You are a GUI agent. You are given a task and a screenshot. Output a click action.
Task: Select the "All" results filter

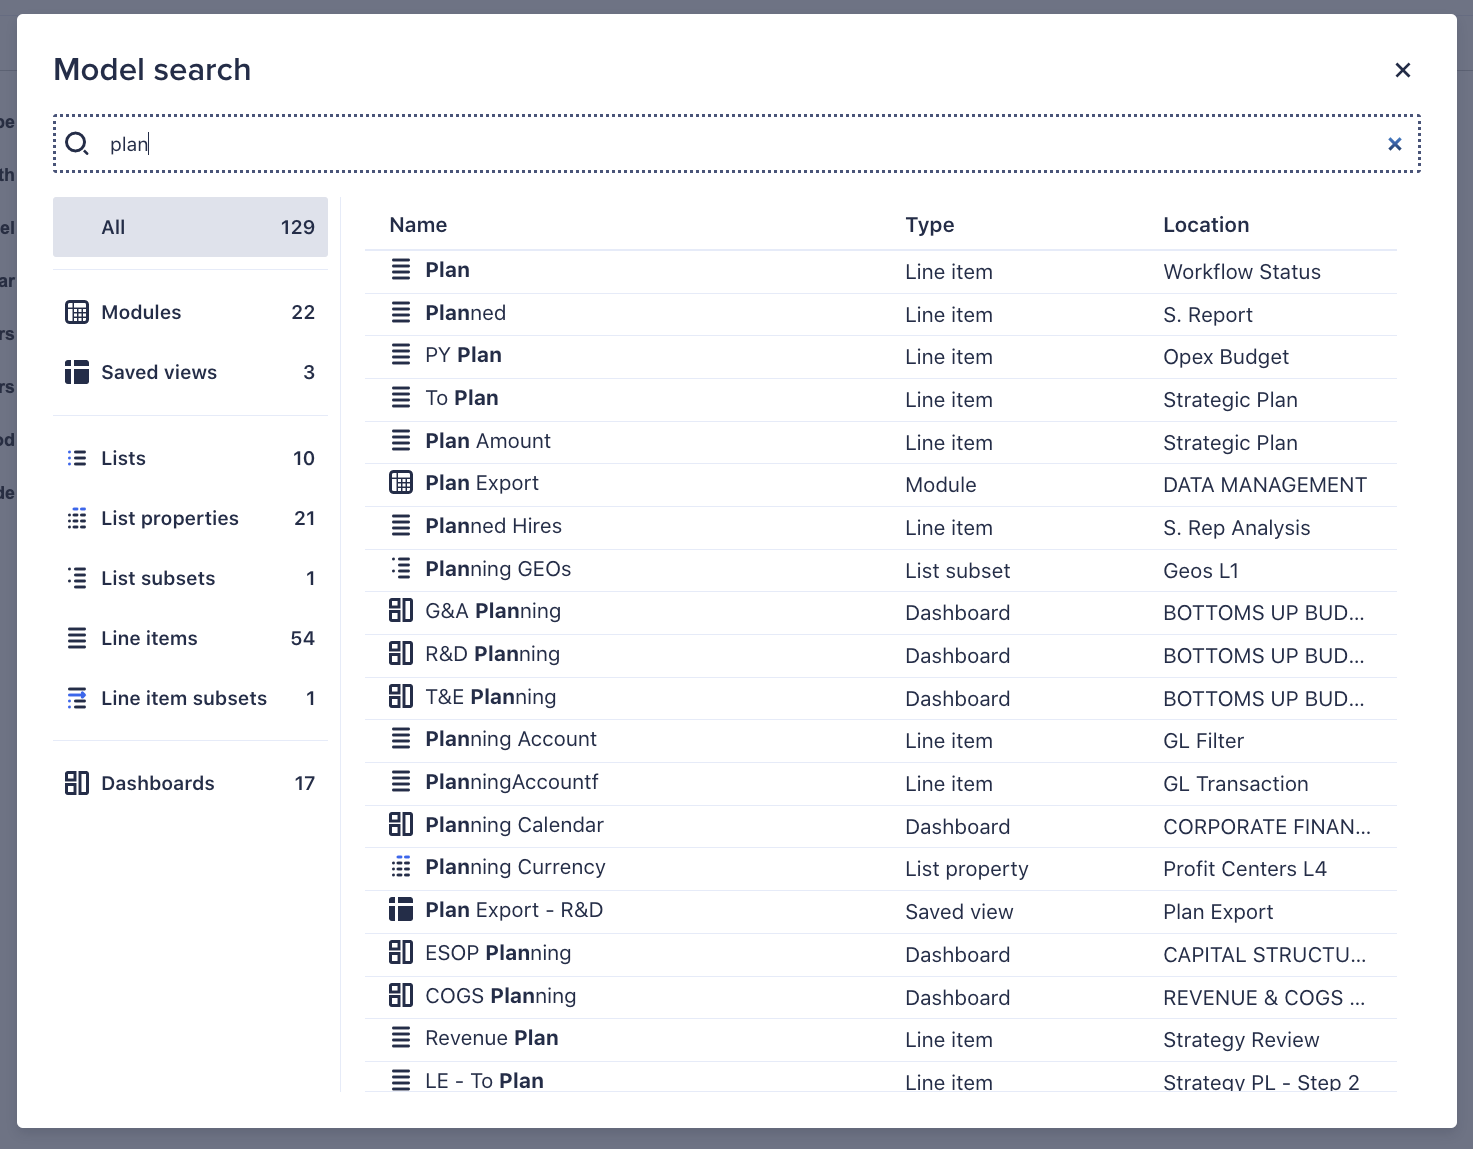click(190, 227)
